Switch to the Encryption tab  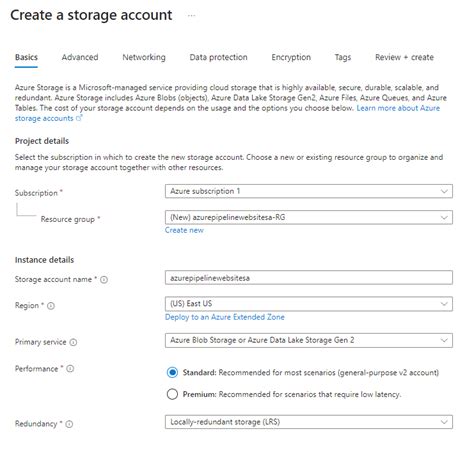pyautogui.click(x=291, y=57)
